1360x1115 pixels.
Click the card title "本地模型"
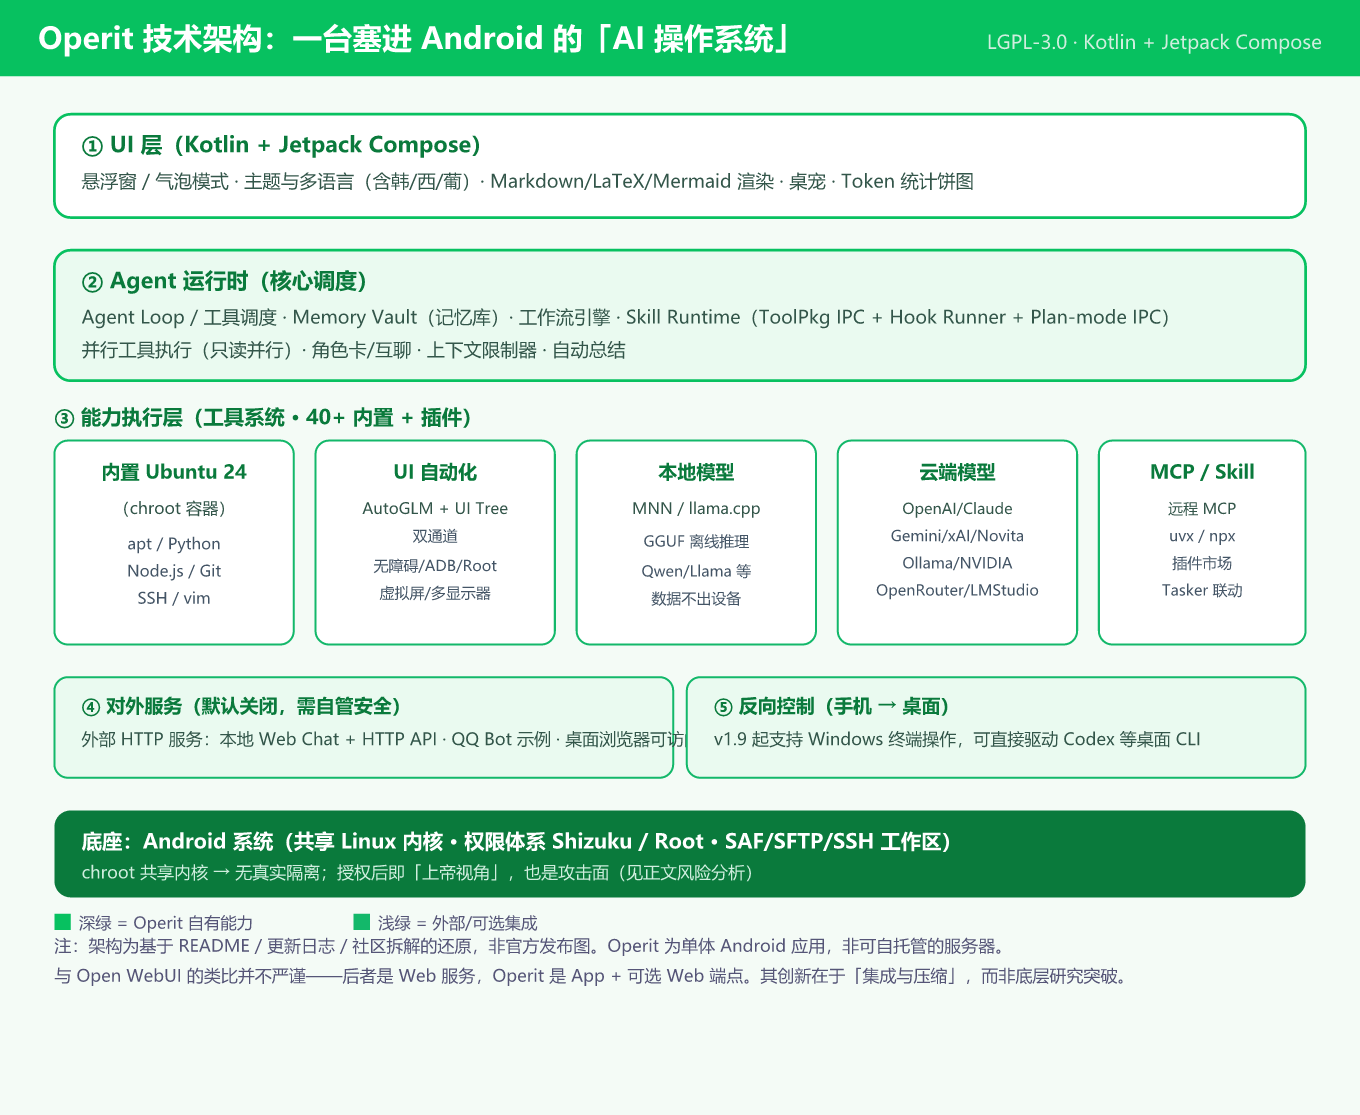(696, 472)
